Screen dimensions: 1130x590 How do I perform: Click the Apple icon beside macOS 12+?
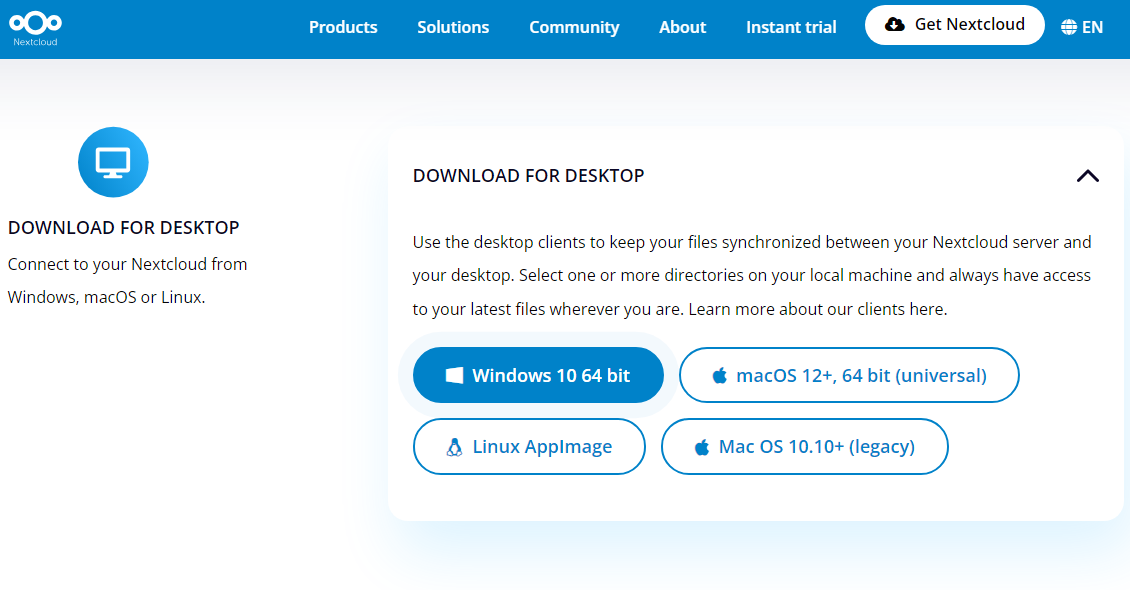coord(719,375)
